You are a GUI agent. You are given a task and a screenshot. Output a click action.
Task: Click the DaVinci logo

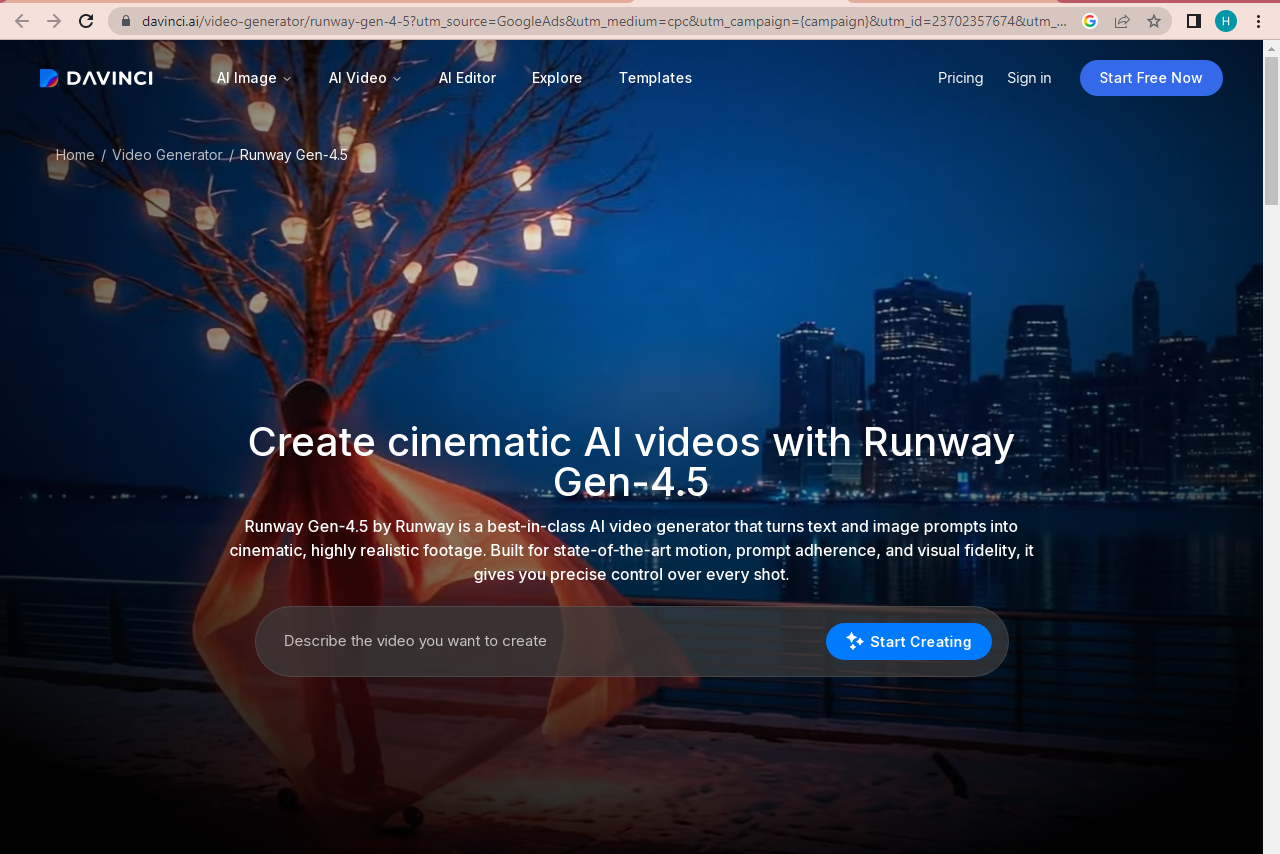pyautogui.click(x=96, y=78)
